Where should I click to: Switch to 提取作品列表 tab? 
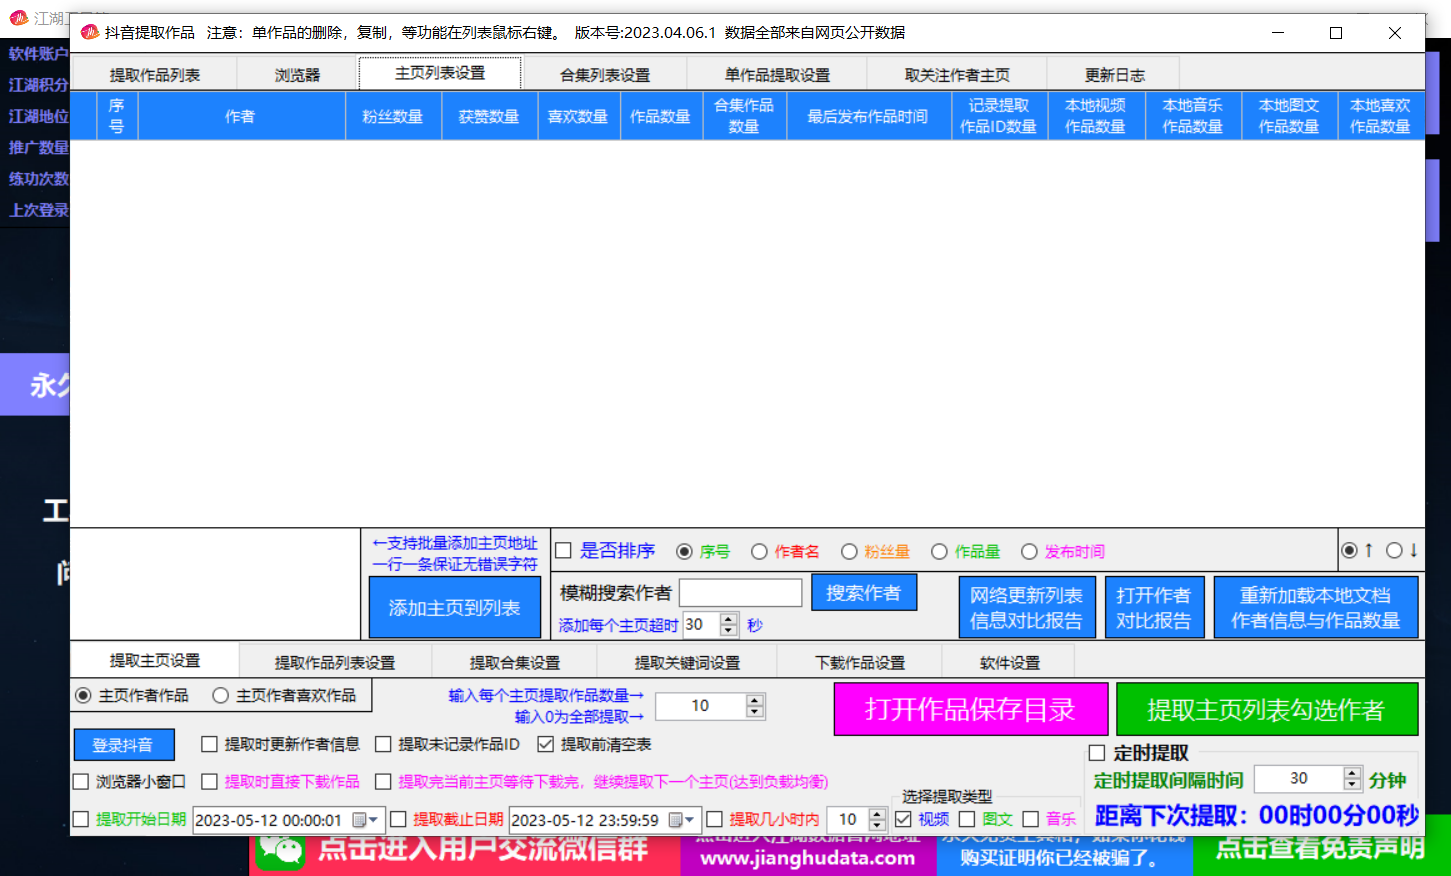pos(155,75)
